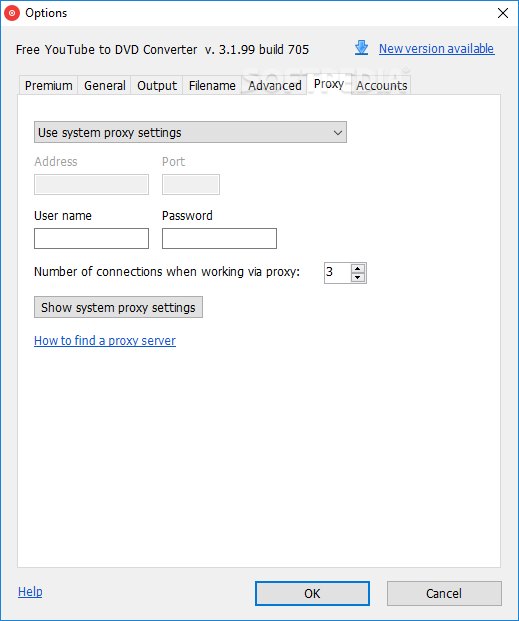Open the Help link
Image resolution: width=519 pixels, height=621 pixels.
(x=30, y=592)
